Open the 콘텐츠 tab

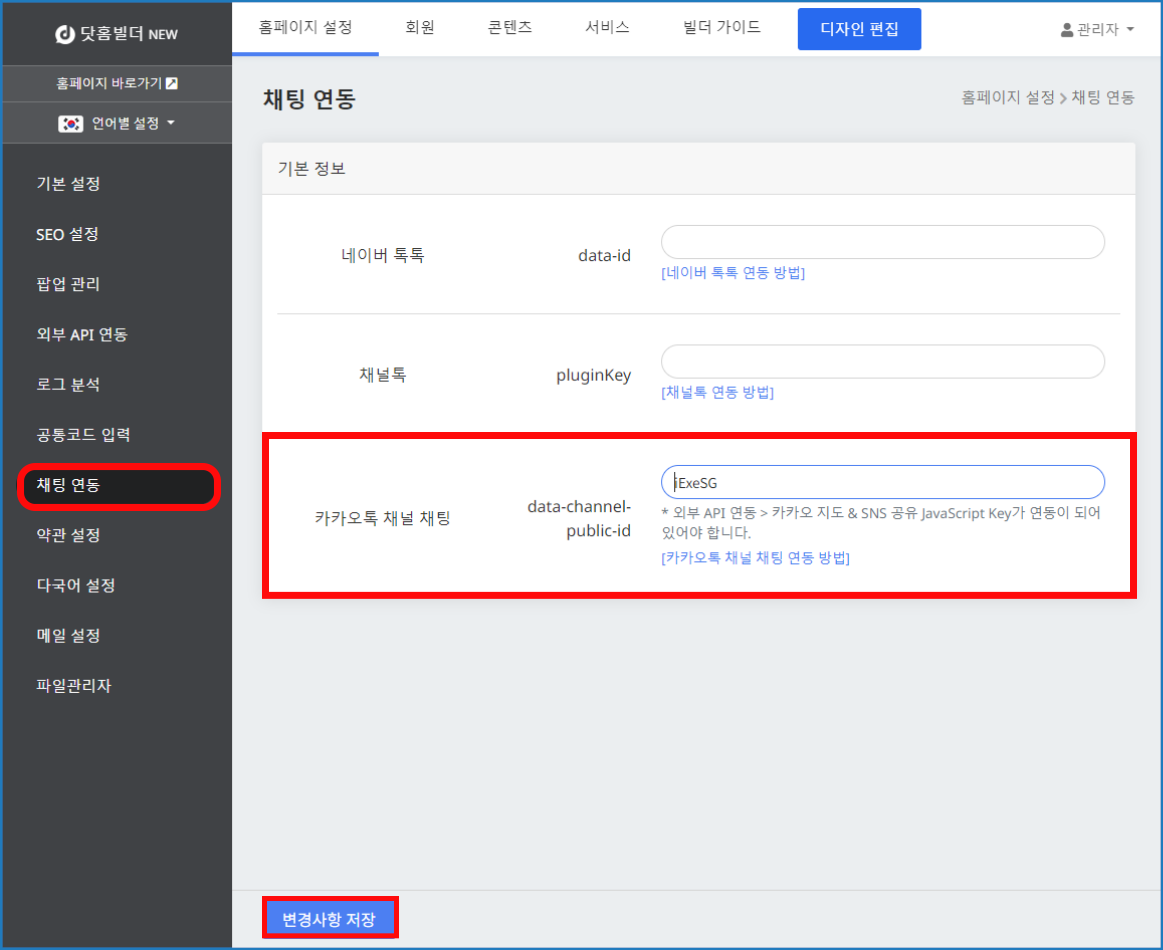pyautogui.click(x=510, y=28)
